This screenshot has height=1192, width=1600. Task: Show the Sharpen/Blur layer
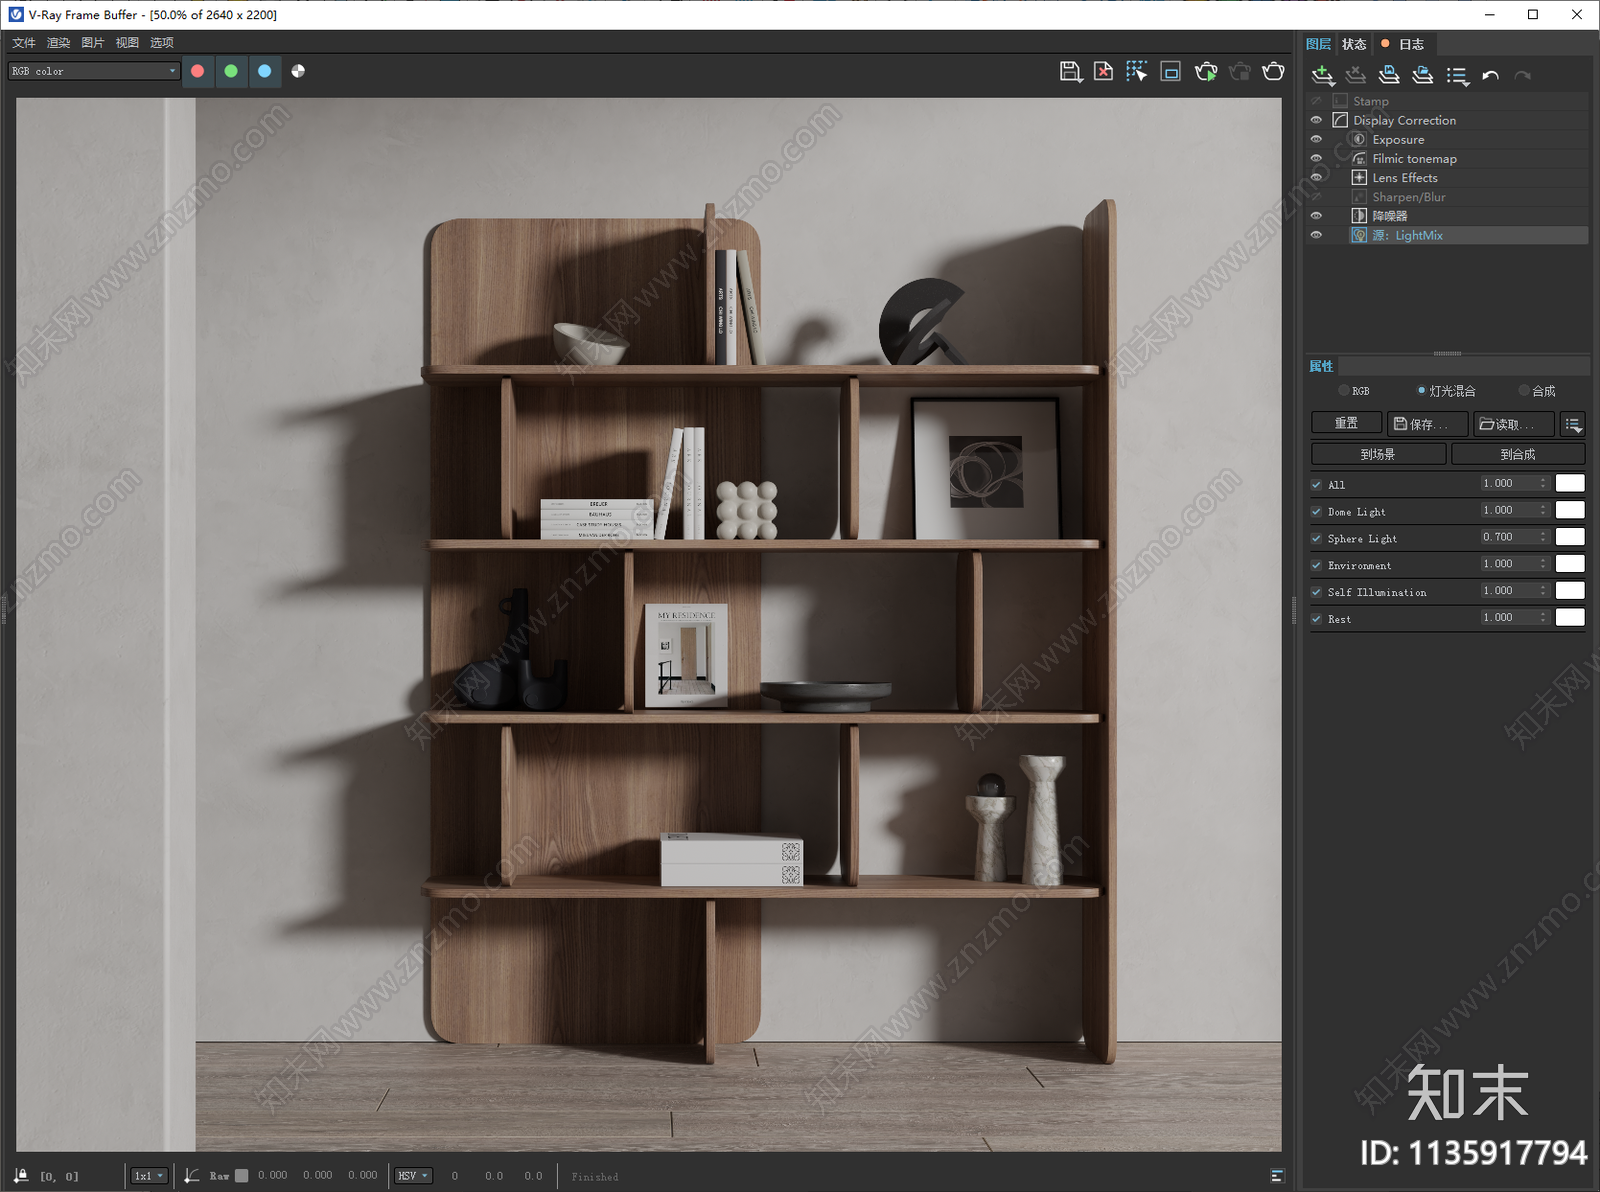tap(1316, 196)
